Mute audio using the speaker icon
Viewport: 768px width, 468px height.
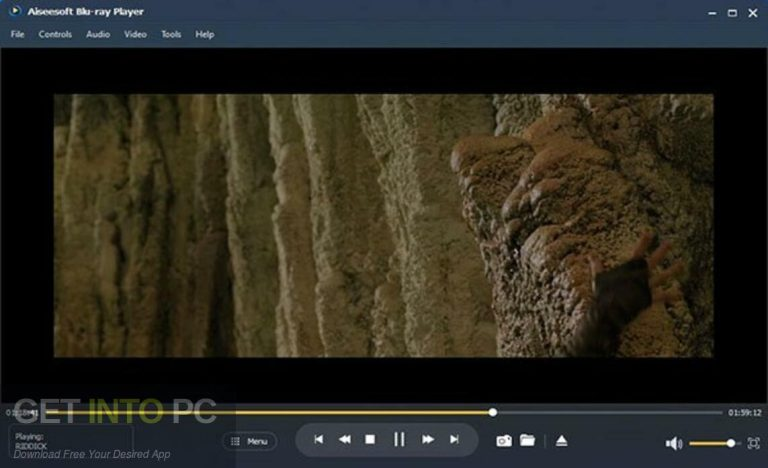click(x=674, y=443)
